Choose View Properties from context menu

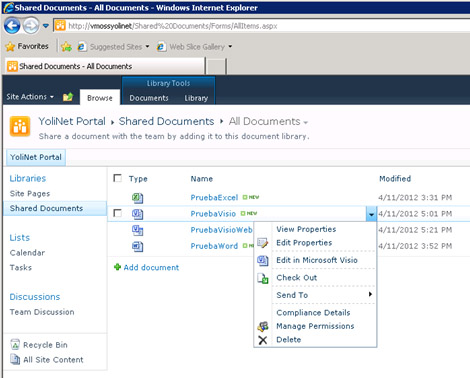pyautogui.click(x=306, y=229)
